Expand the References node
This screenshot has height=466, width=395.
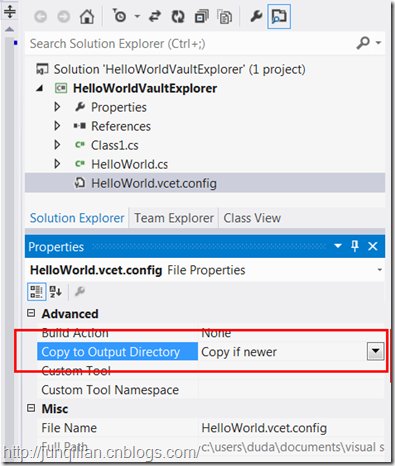57,126
